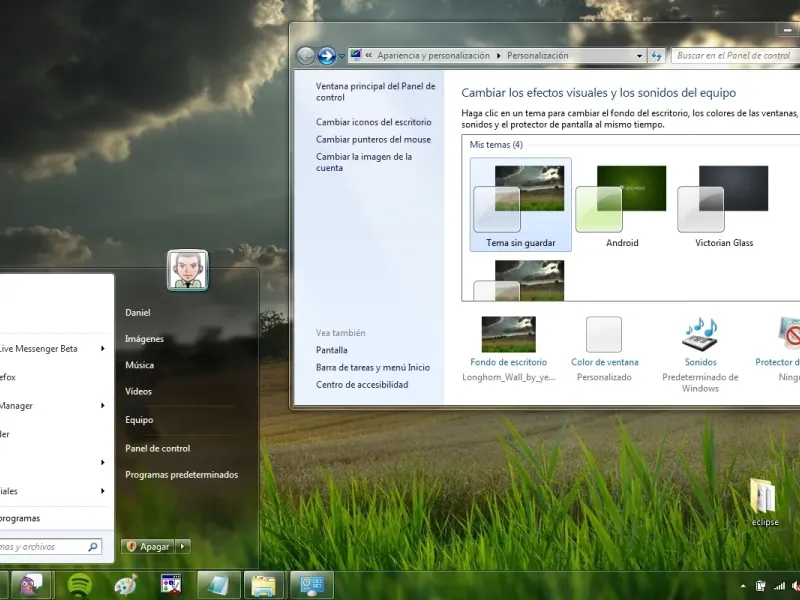Click the Fondo de escritorio wallpaper icon
The image size is (800, 600).
coord(508,334)
